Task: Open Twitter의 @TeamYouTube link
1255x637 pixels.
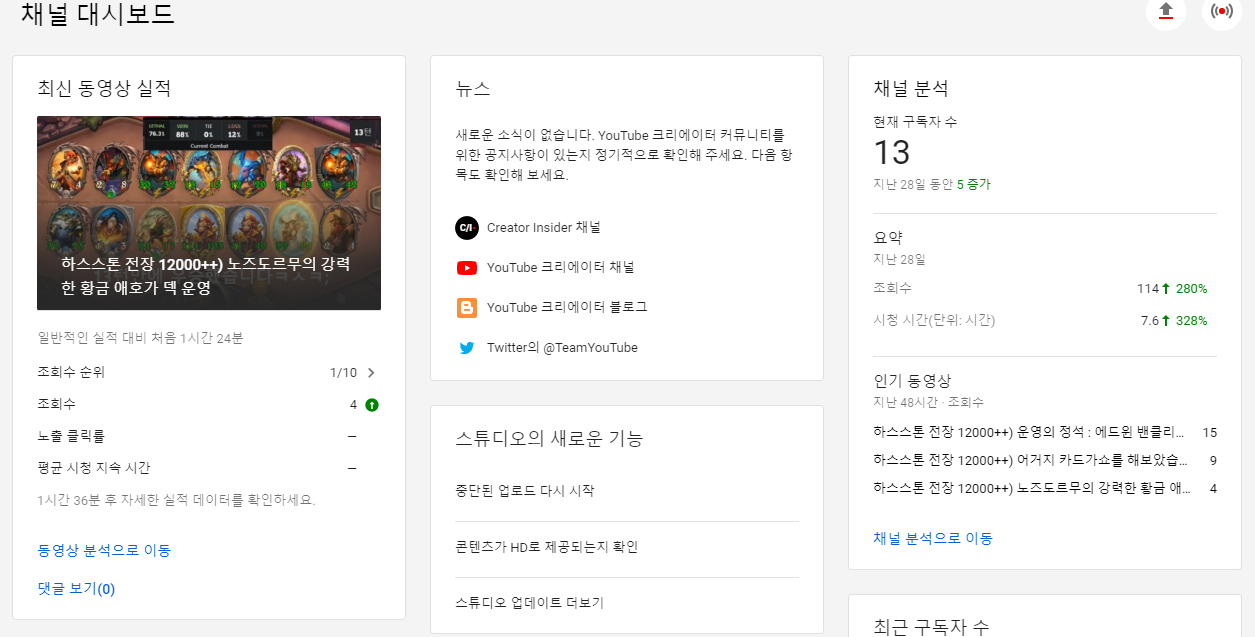Action: tap(562, 348)
